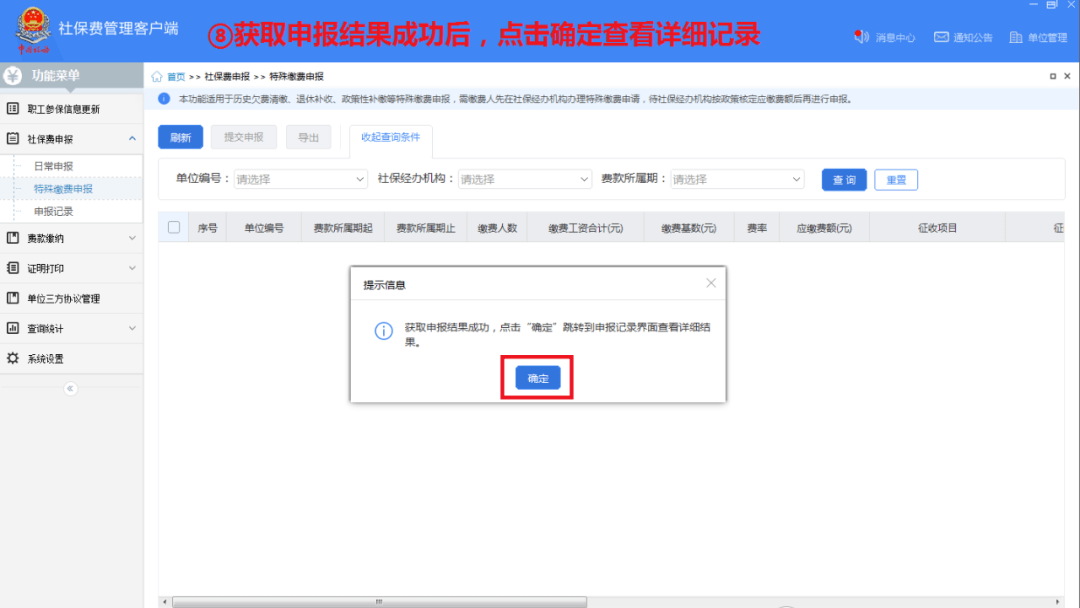Check the select-all checkbox in the table header
This screenshot has width=1080, height=608.
172,227
